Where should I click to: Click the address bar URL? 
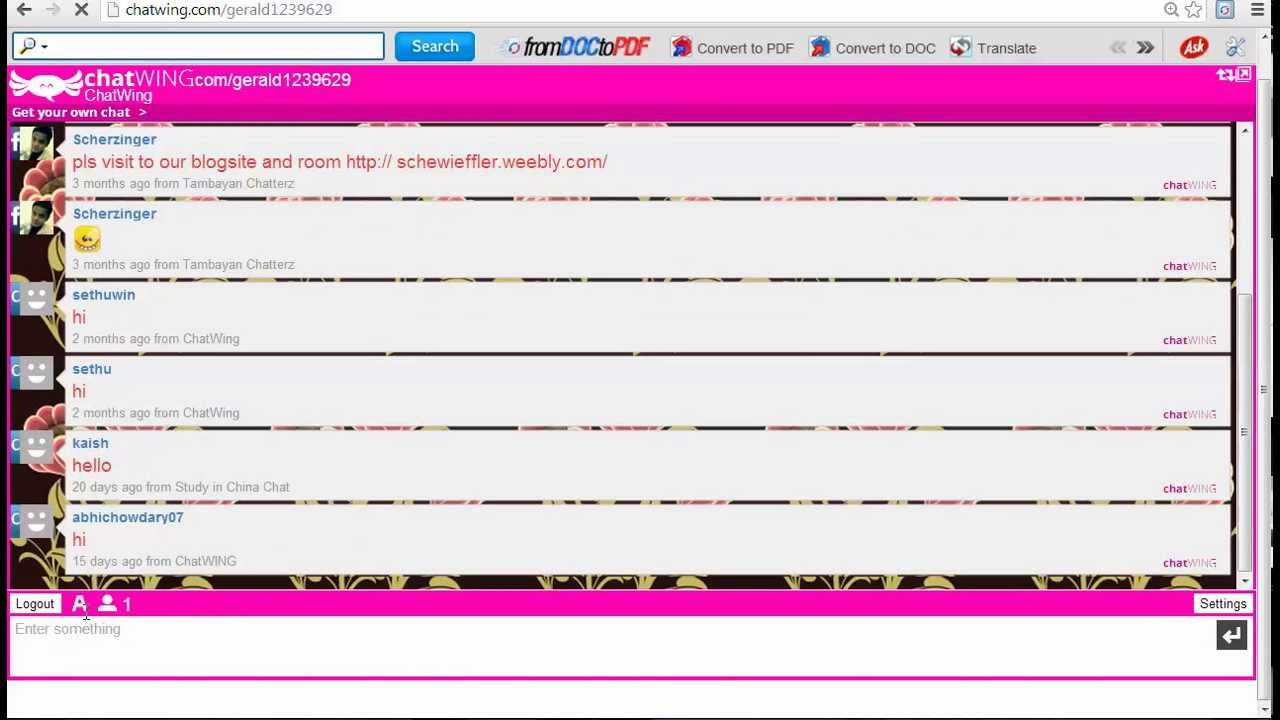229,10
